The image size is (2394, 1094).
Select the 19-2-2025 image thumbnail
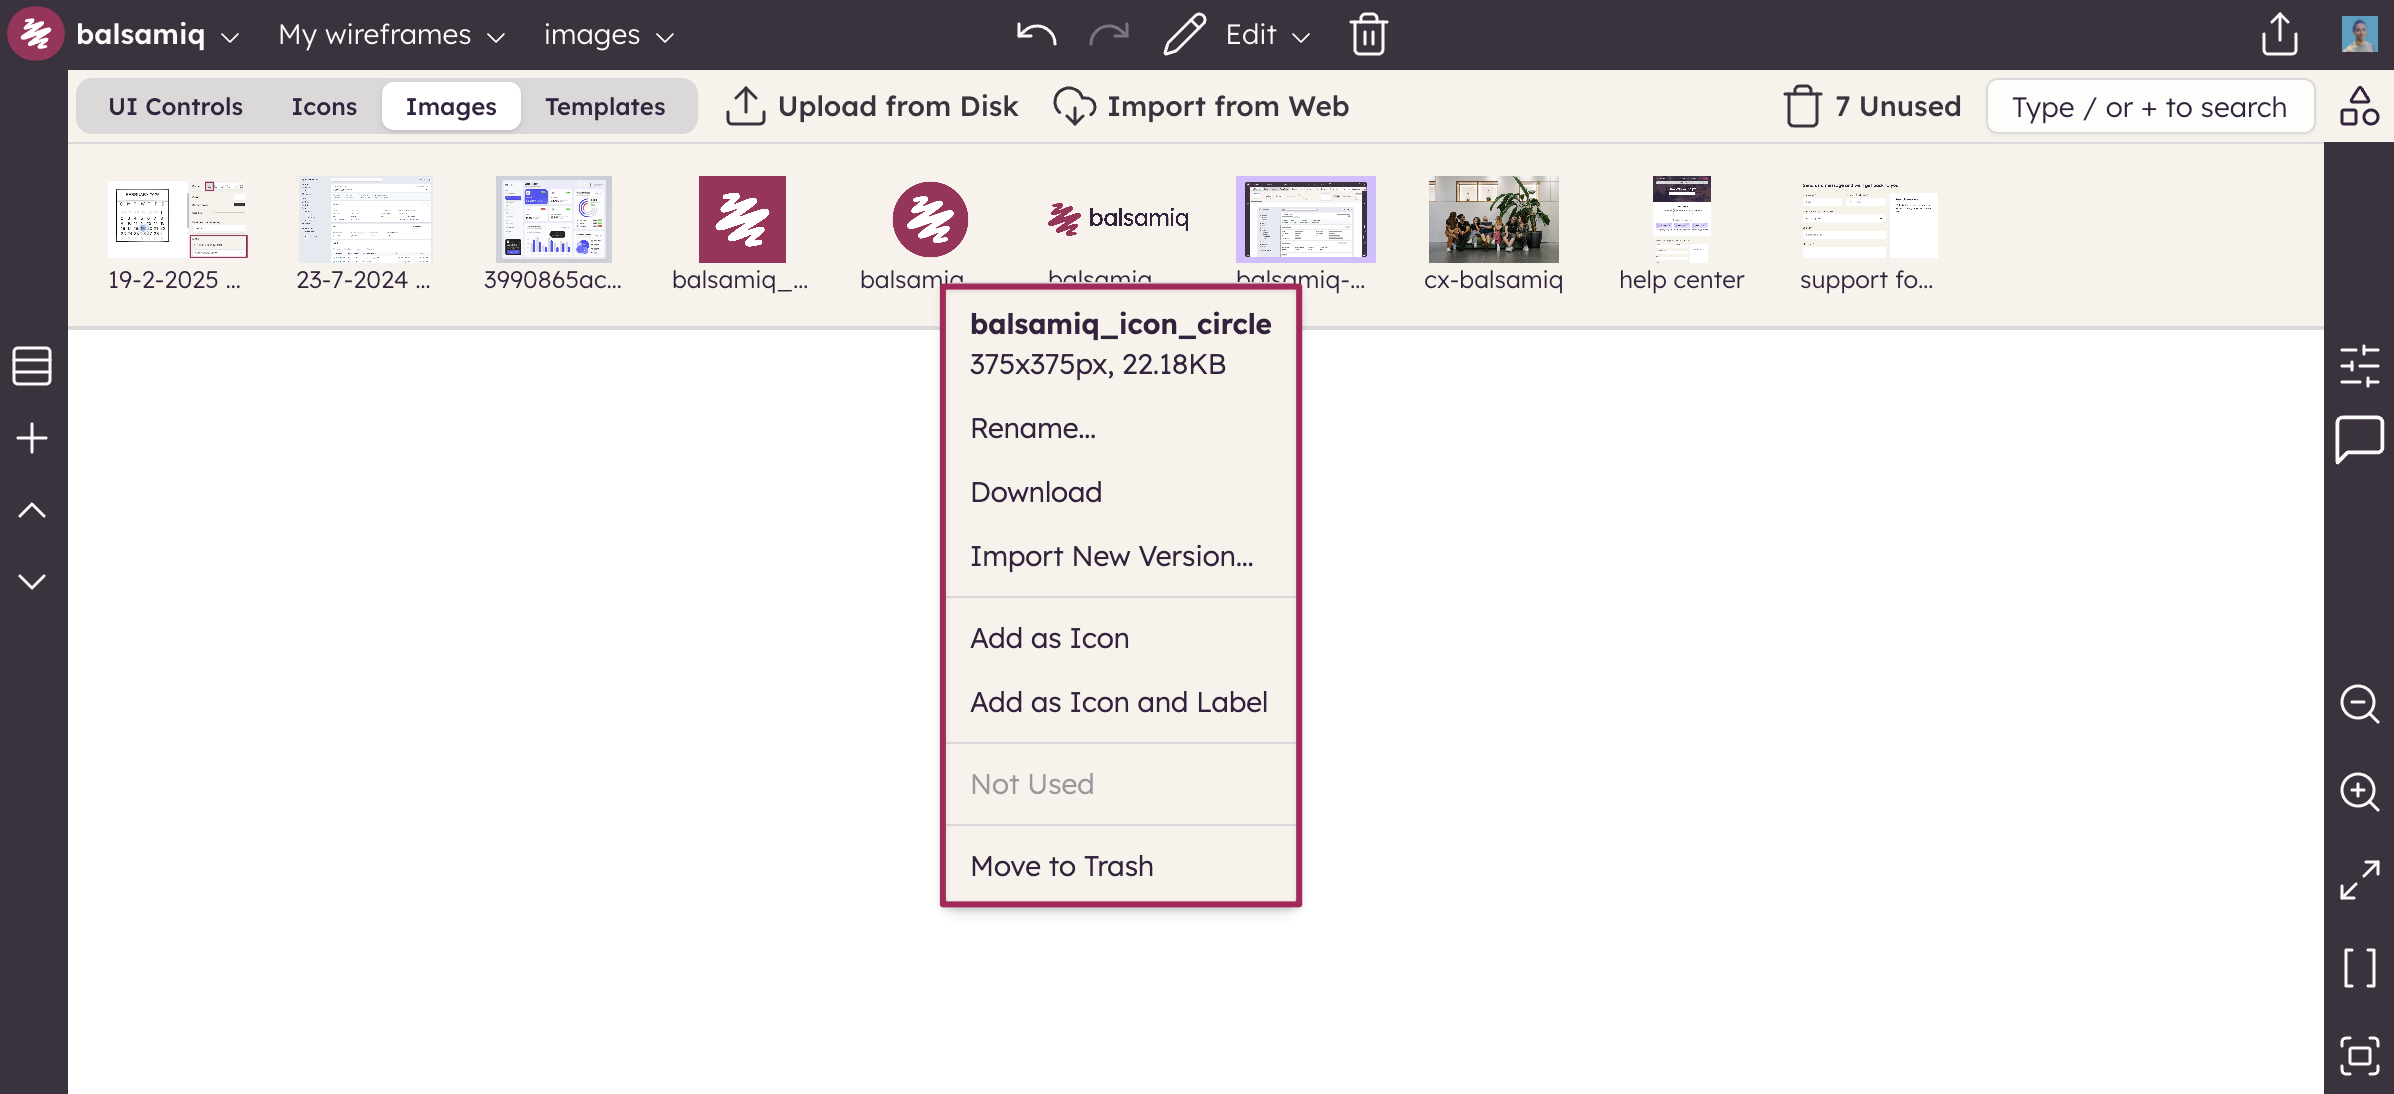pyautogui.click(x=177, y=220)
